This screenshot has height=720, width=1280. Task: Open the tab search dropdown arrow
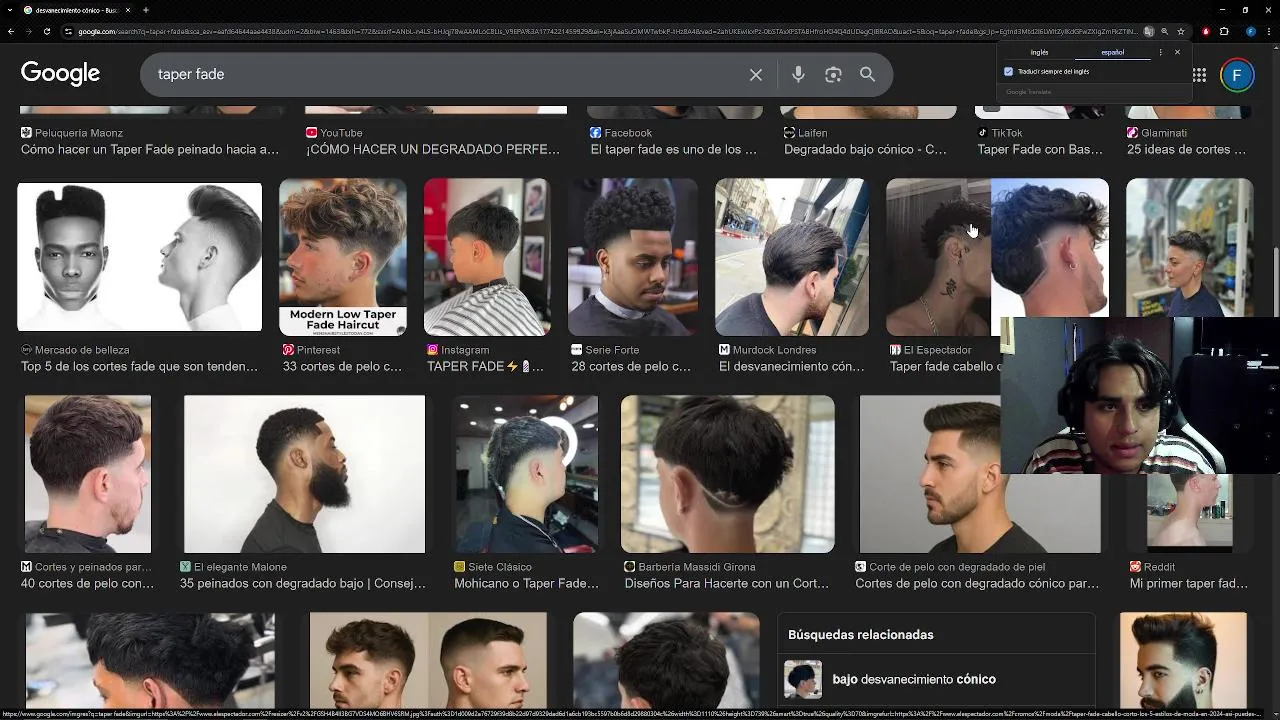click(x=11, y=10)
